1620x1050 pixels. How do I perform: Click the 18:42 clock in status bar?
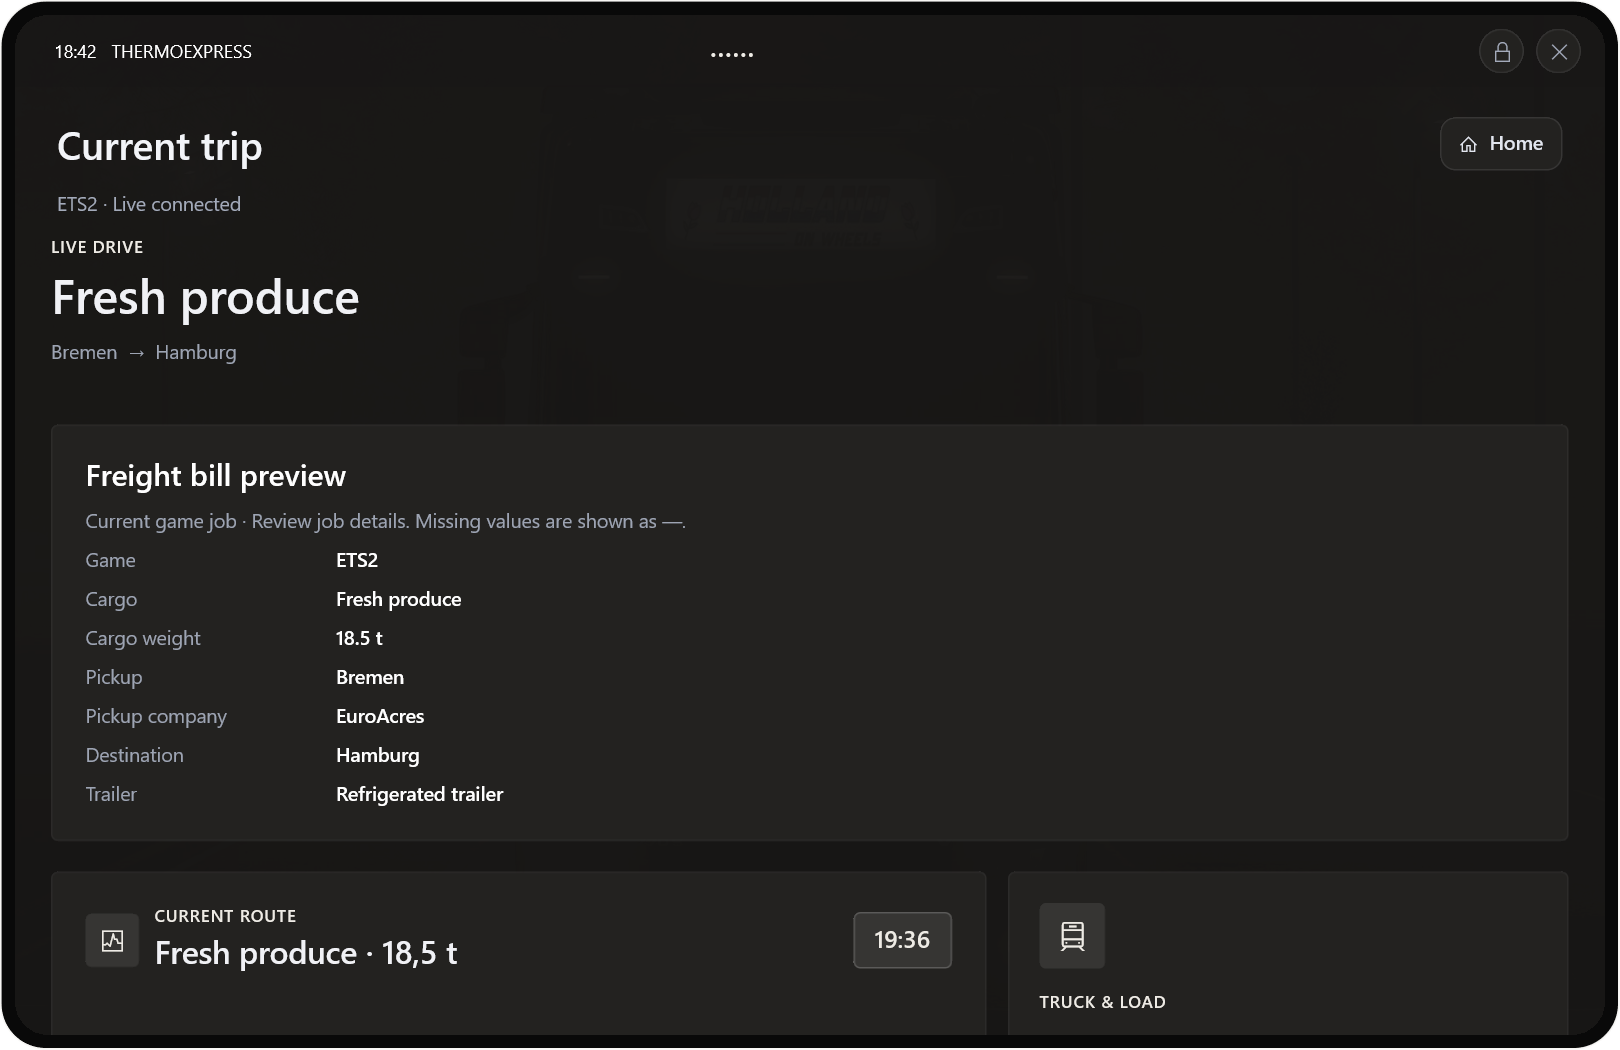tap(75, 52)
